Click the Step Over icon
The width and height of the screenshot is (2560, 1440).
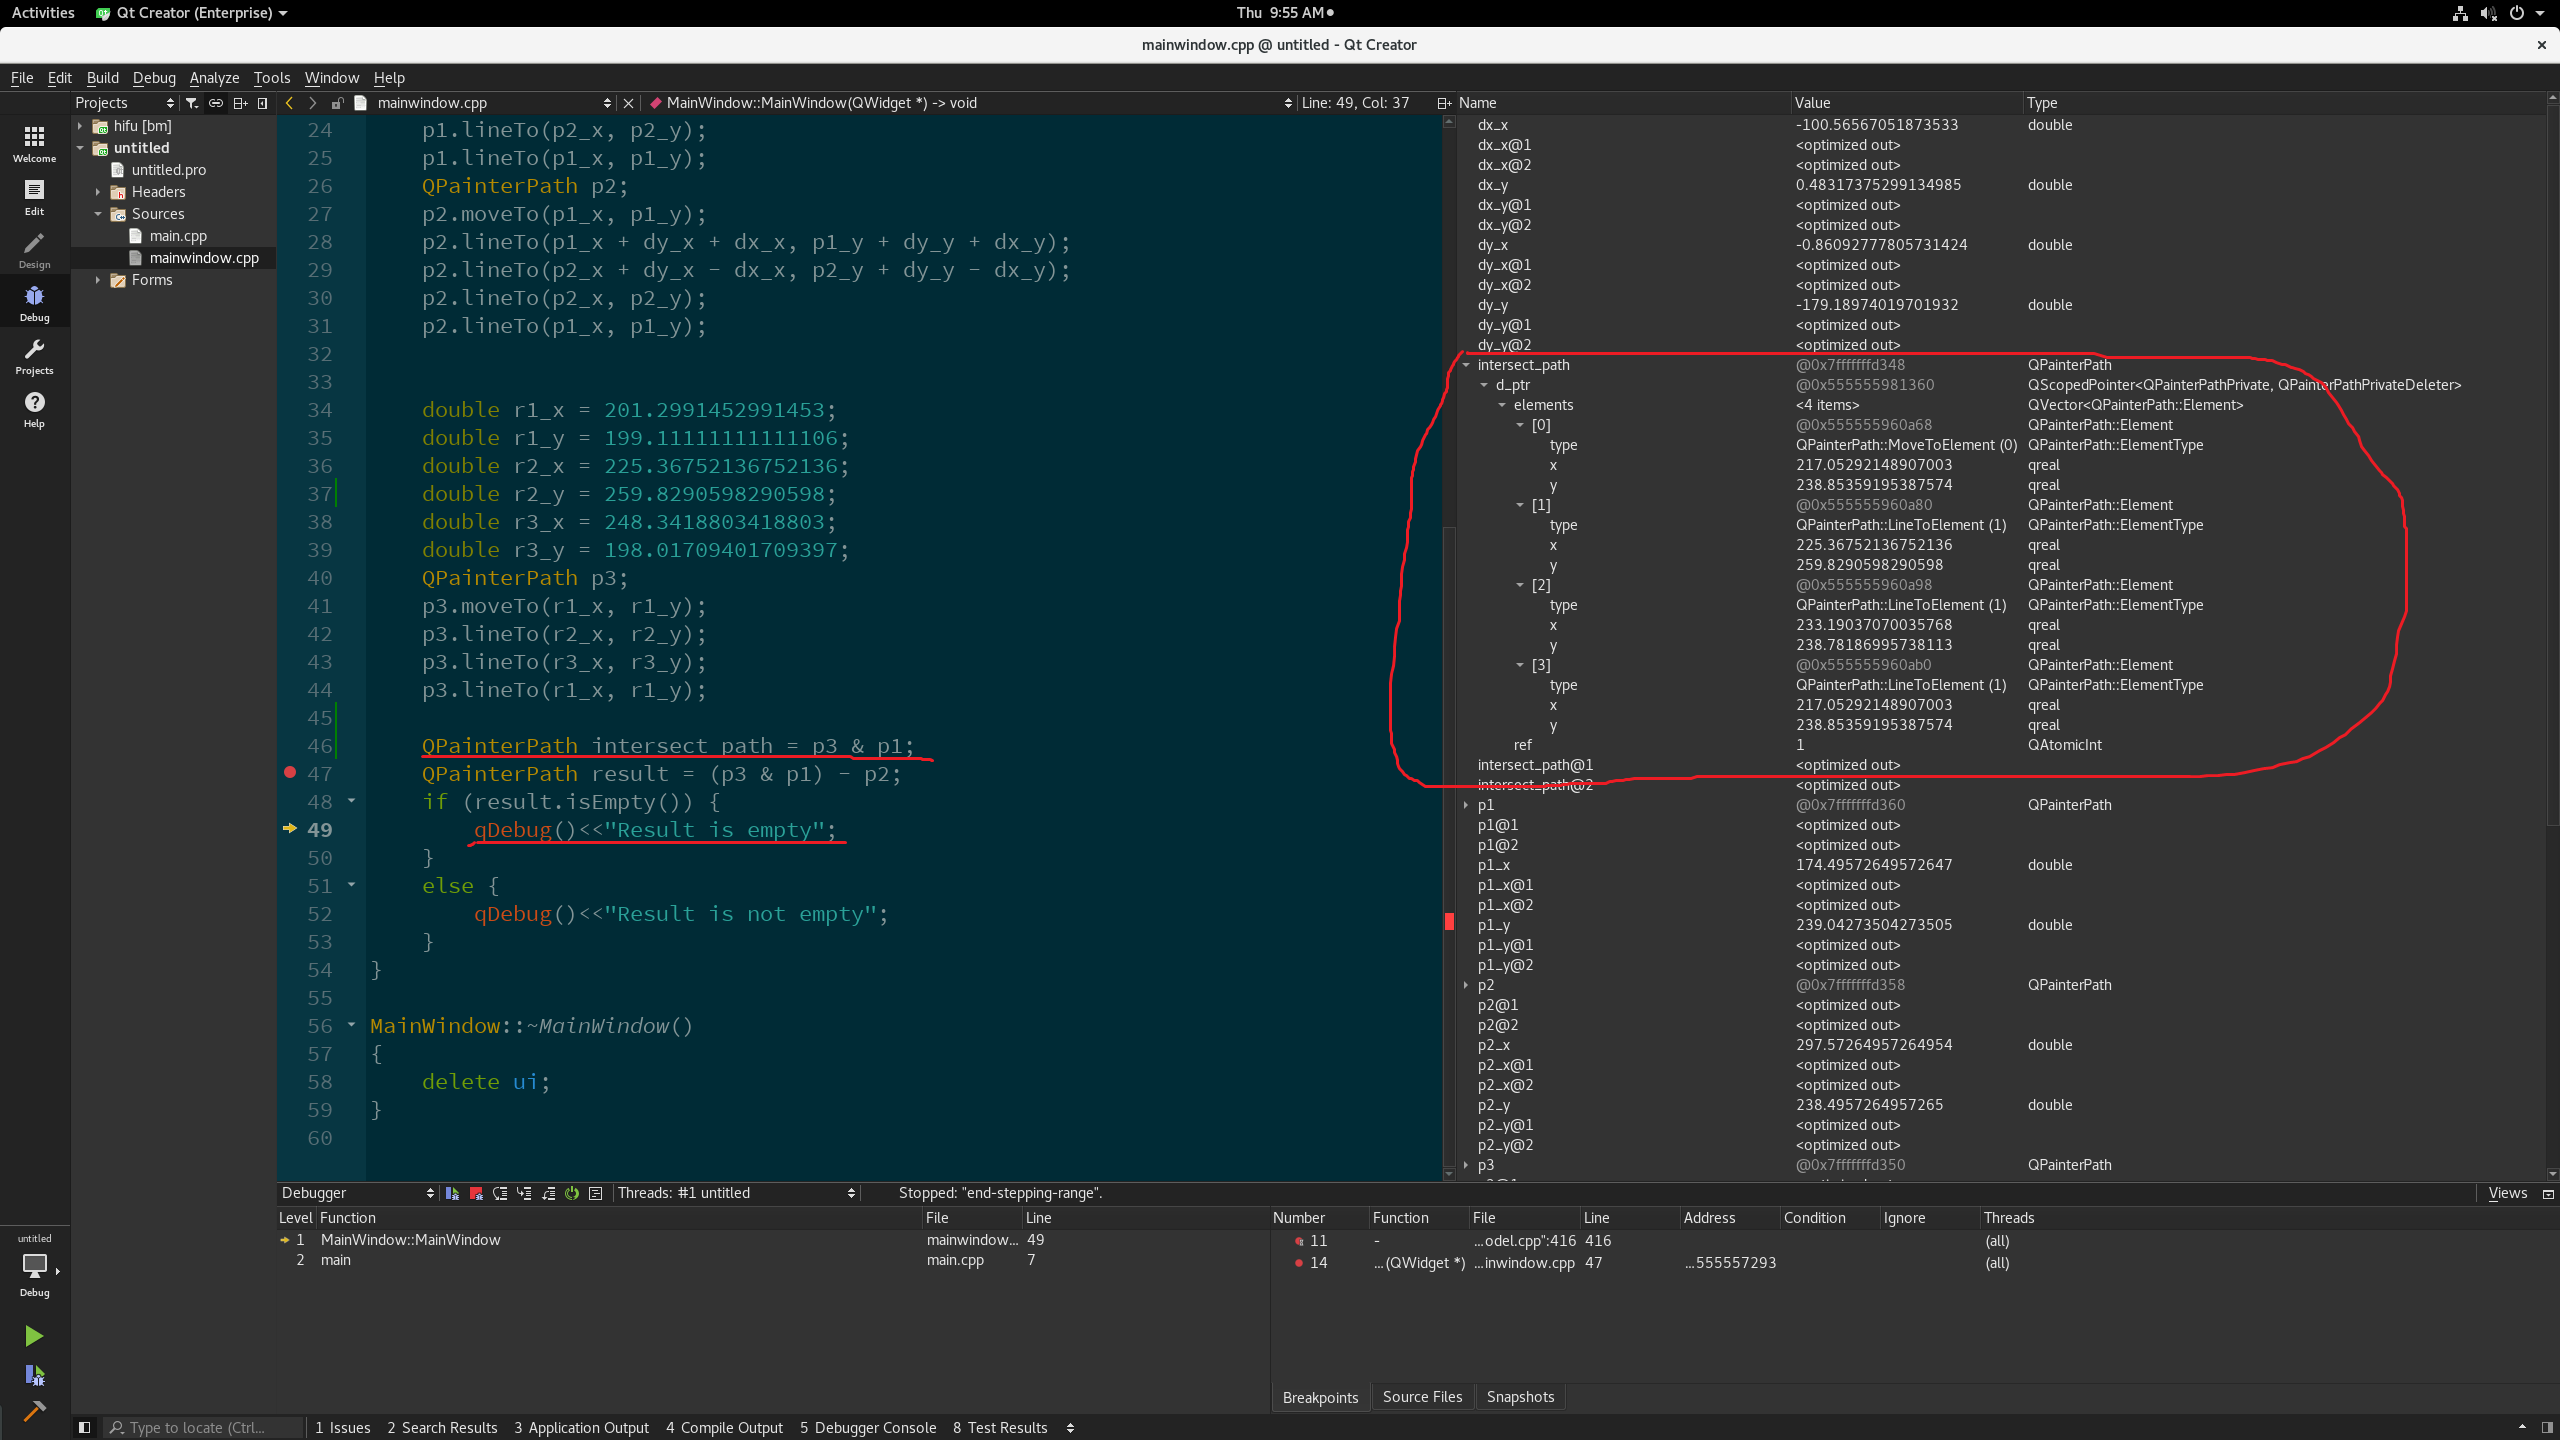[x=500, y=1193]
